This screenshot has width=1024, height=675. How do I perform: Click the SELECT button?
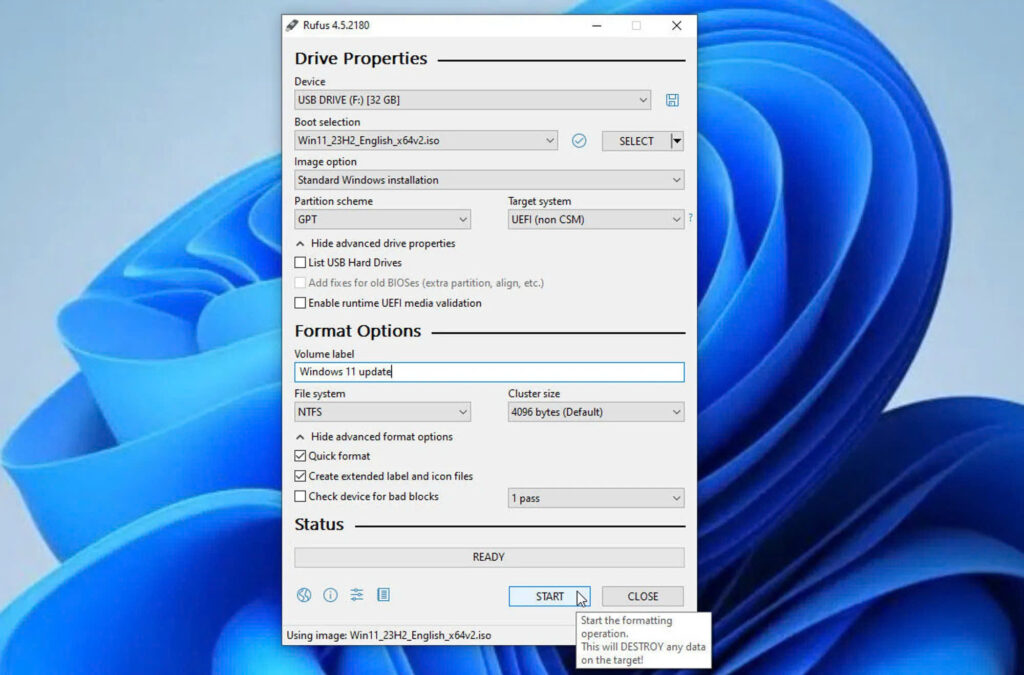point(636,141)
